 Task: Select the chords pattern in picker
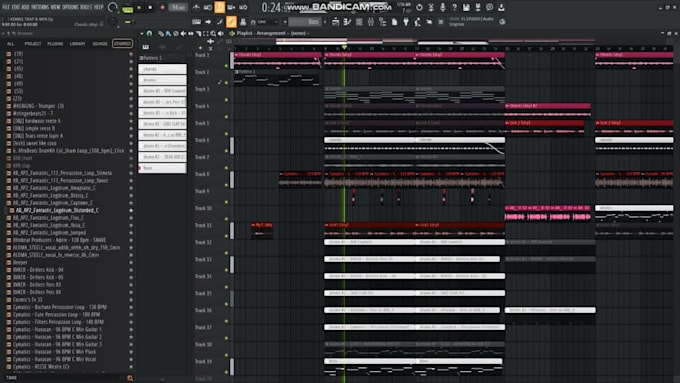162,69
